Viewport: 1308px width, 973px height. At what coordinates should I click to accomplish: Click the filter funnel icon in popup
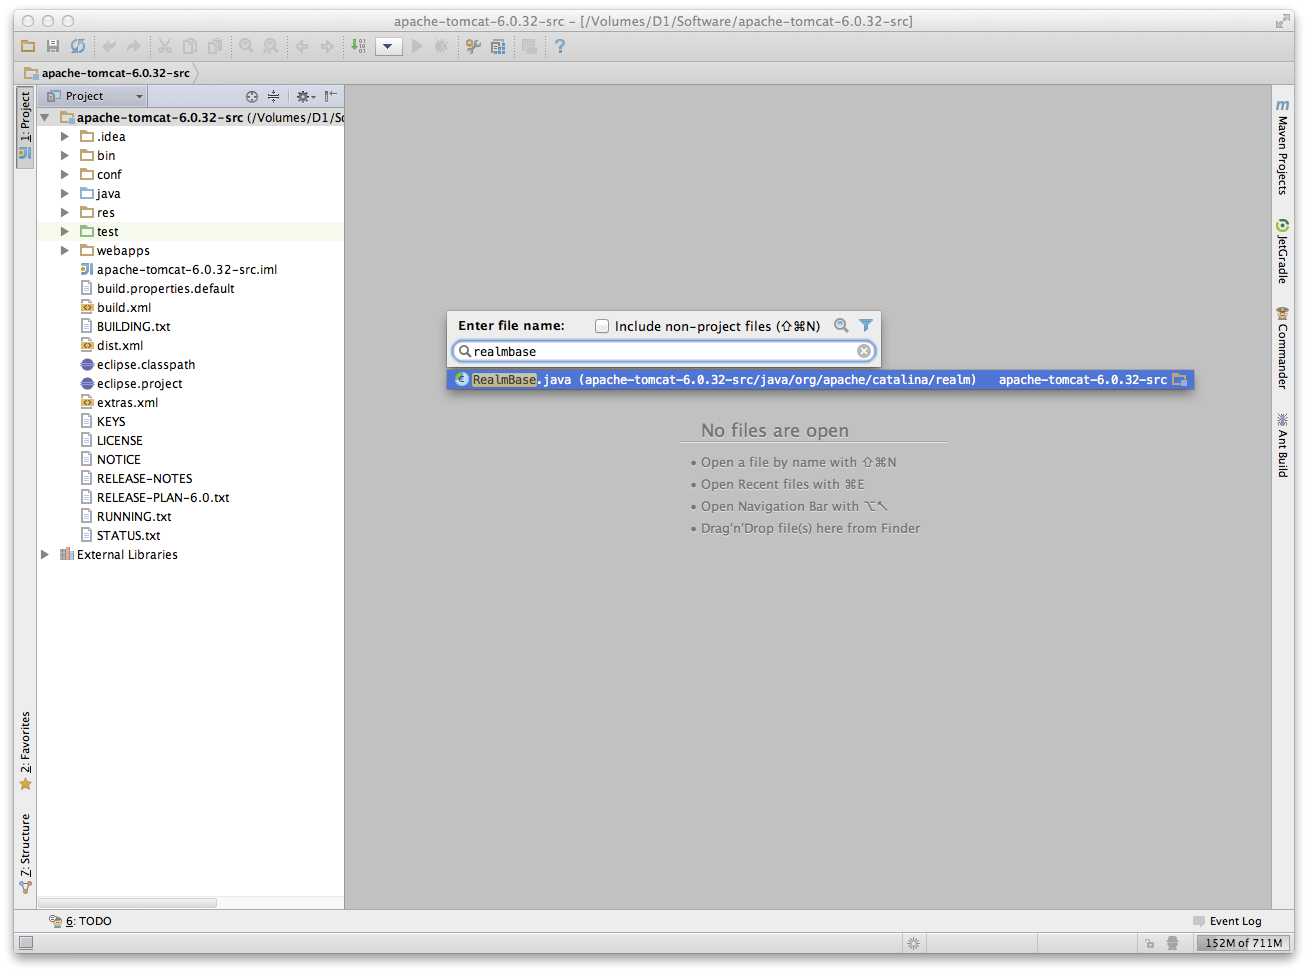click(866, 325)
